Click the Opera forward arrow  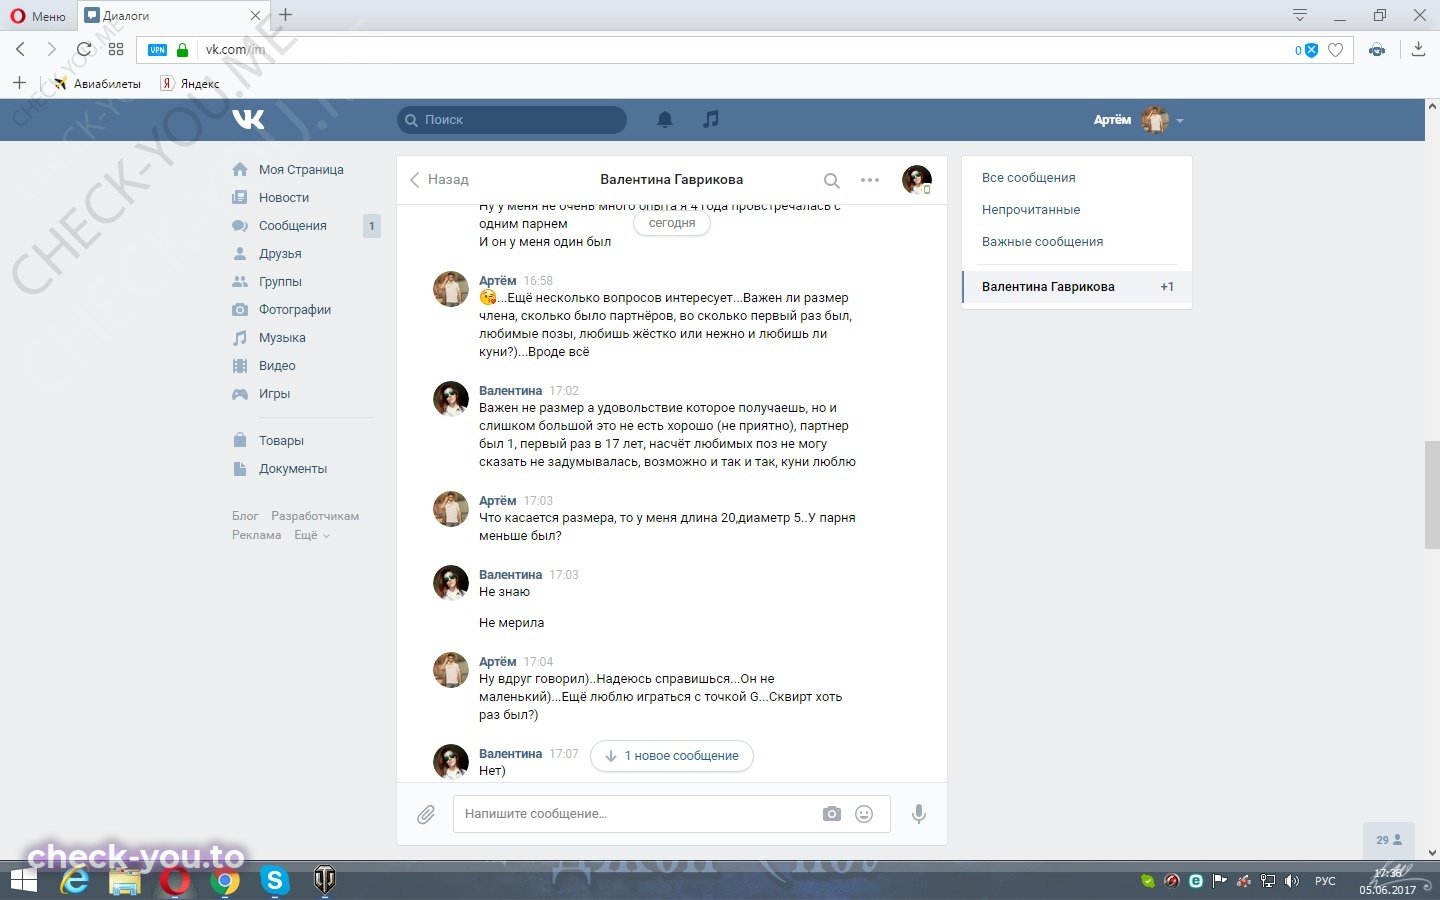(x=52, y=49)
